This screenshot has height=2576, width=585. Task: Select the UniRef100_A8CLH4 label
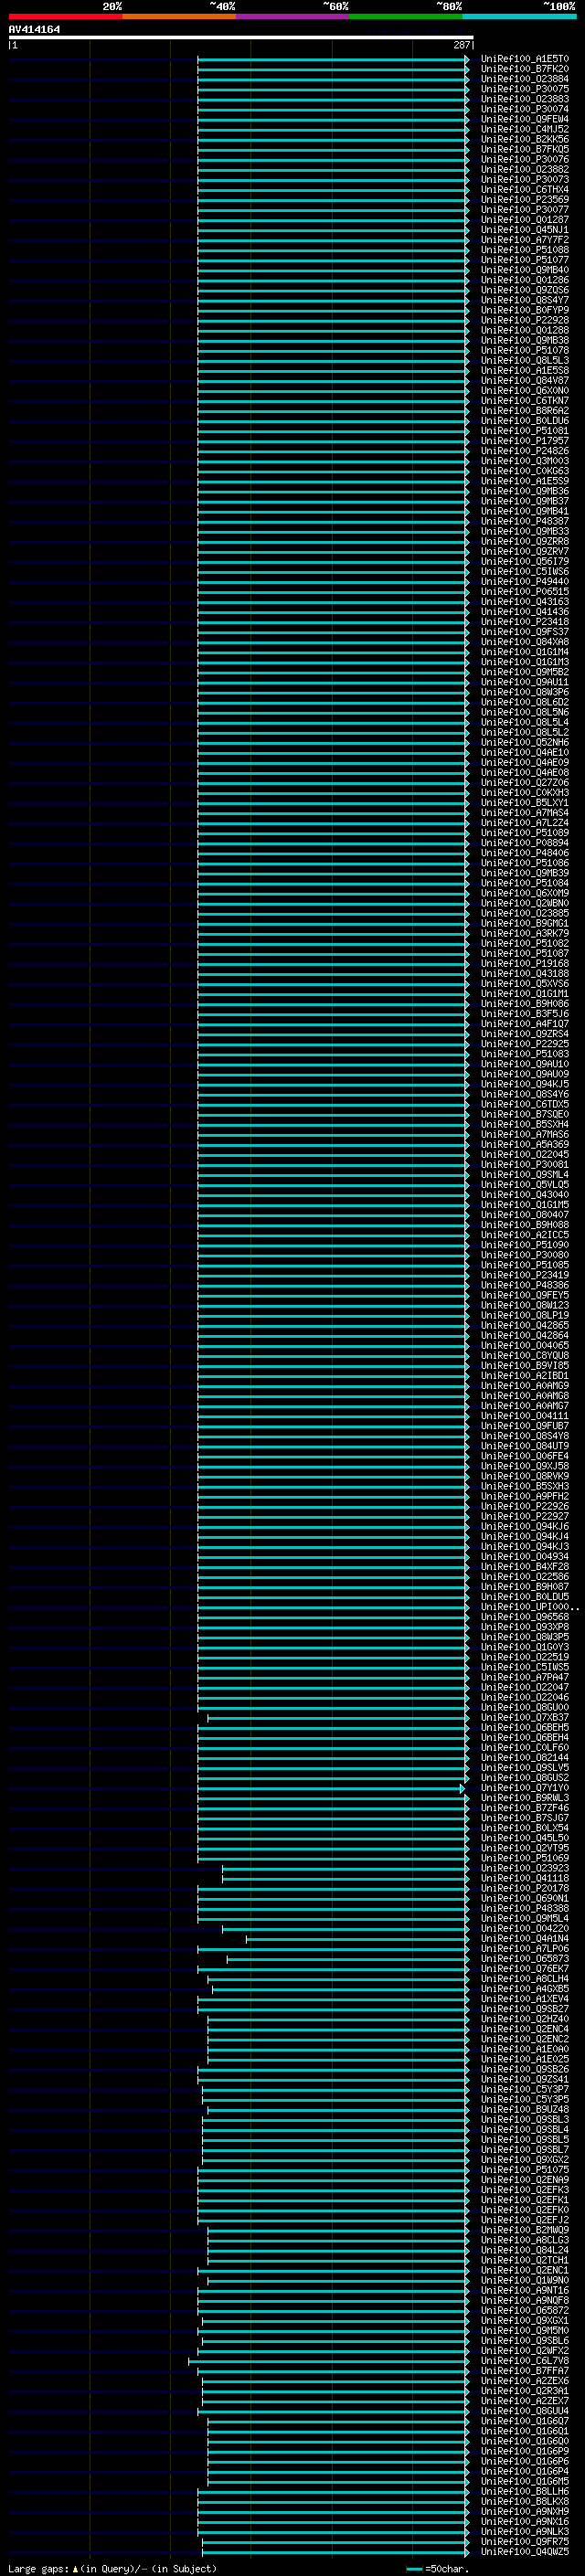tap(524, 1978)
